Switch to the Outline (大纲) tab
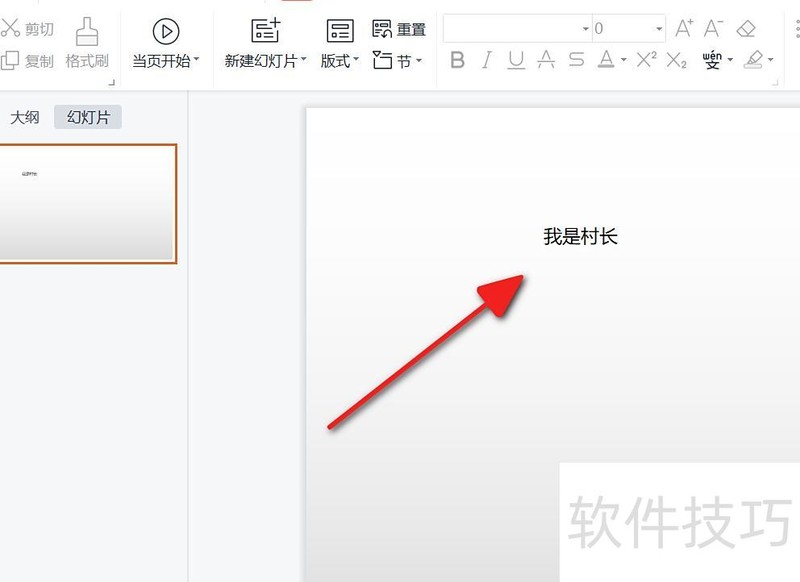 23,117
